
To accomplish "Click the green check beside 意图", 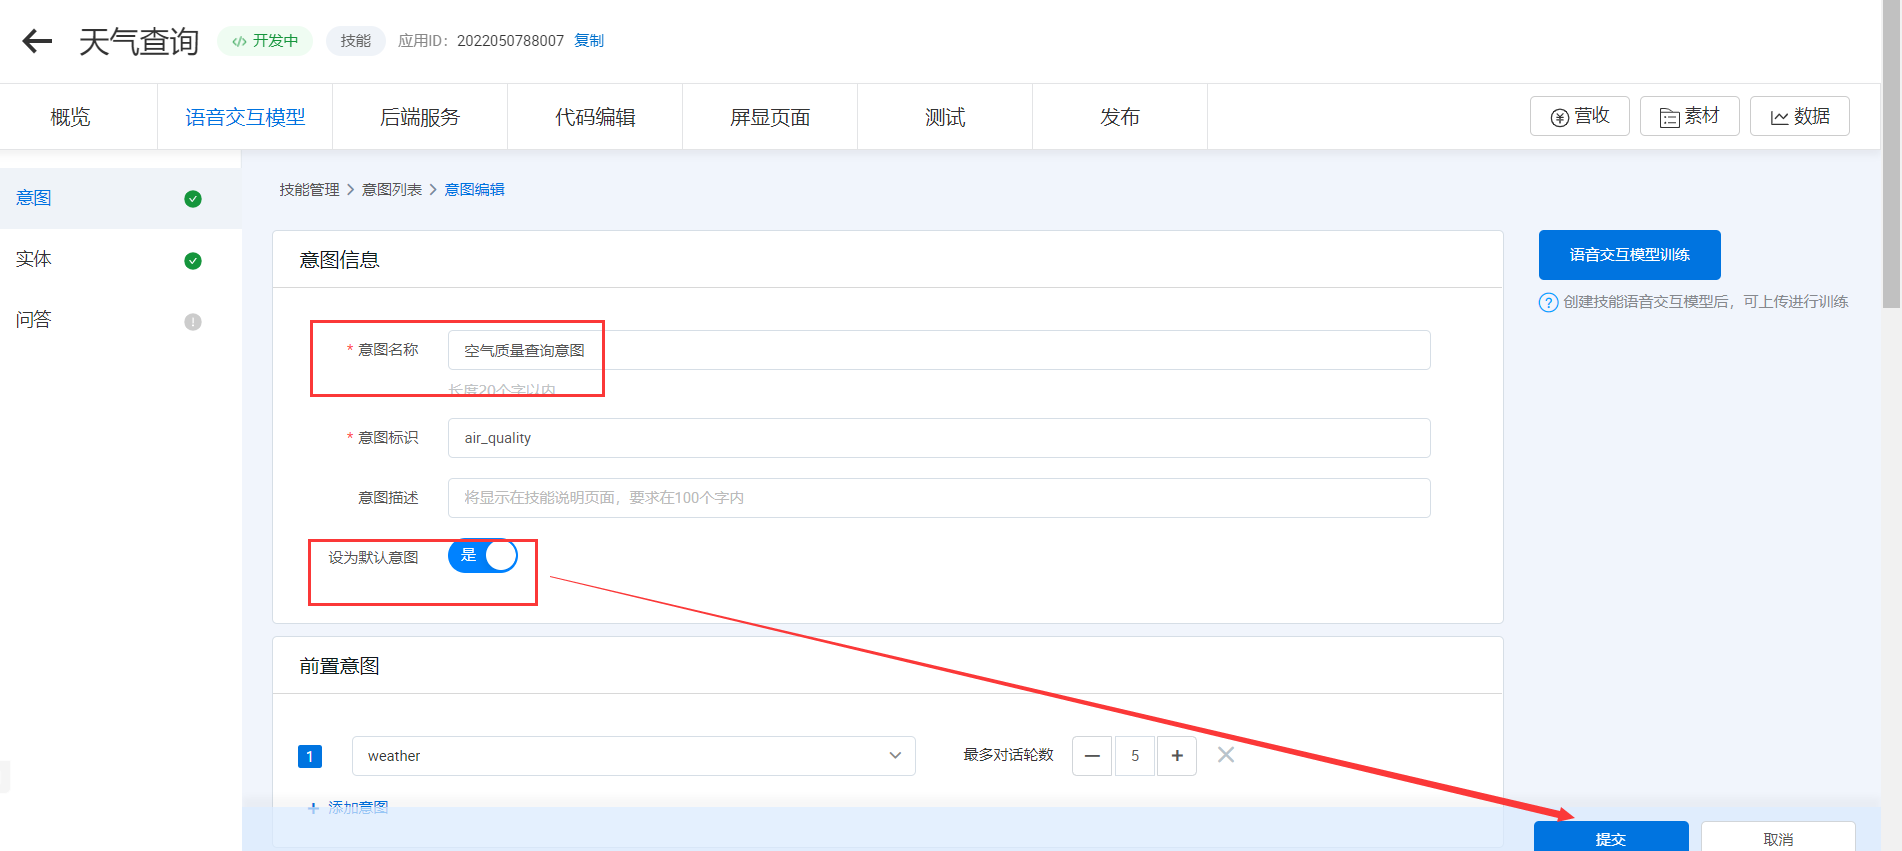I will [193, 199].
